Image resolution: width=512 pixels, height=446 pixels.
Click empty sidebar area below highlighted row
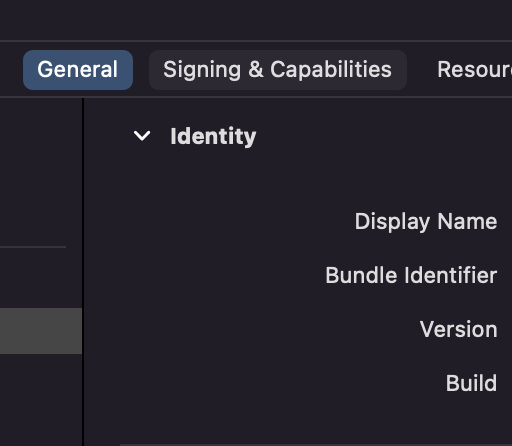click(x=41, y=400)
